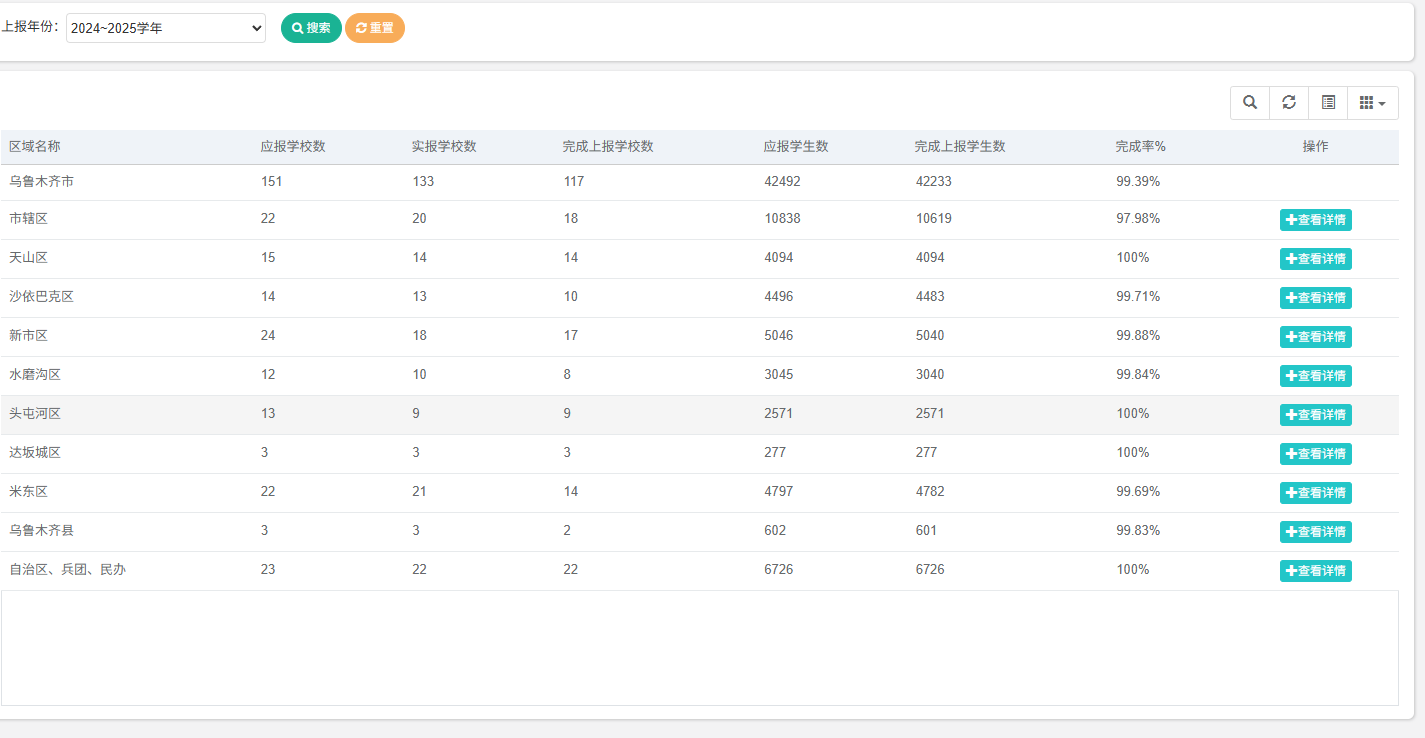The height and width of the screenshot is (738, 1425).
Task: Show details for 头屯河区
Action: (x=1315, y=415)
